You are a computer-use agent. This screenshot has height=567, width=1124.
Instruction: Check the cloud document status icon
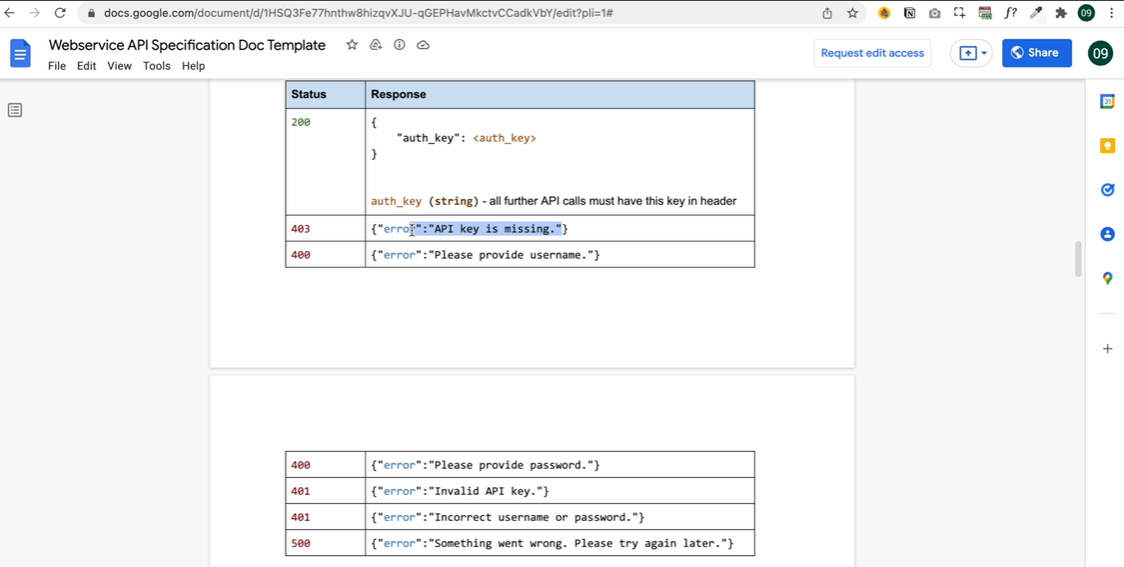tap(423, 45)
